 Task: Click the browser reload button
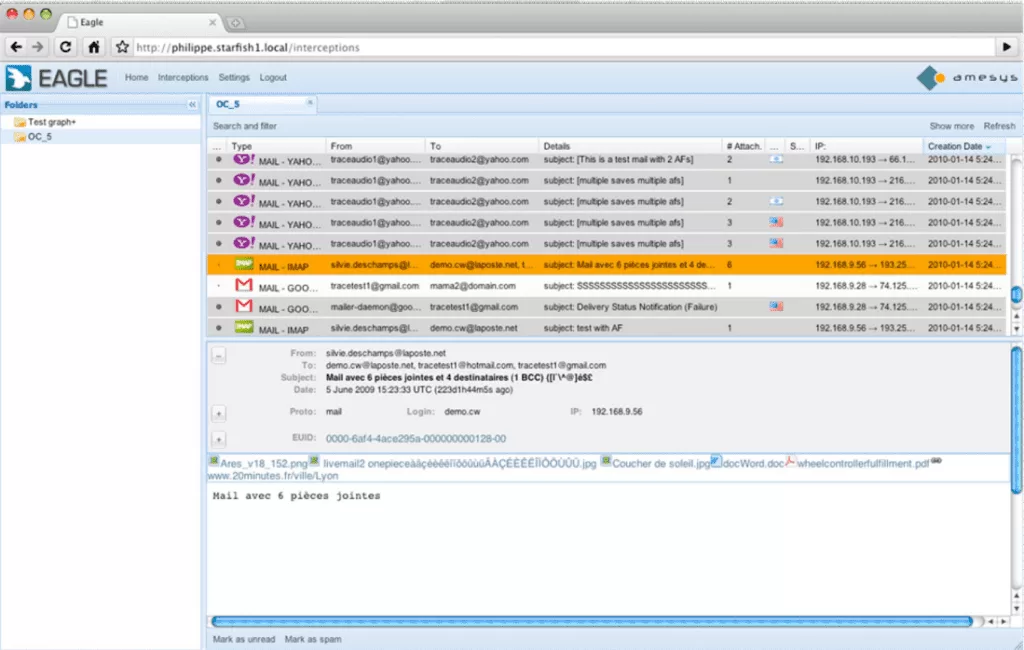click(x=66, y=46)
